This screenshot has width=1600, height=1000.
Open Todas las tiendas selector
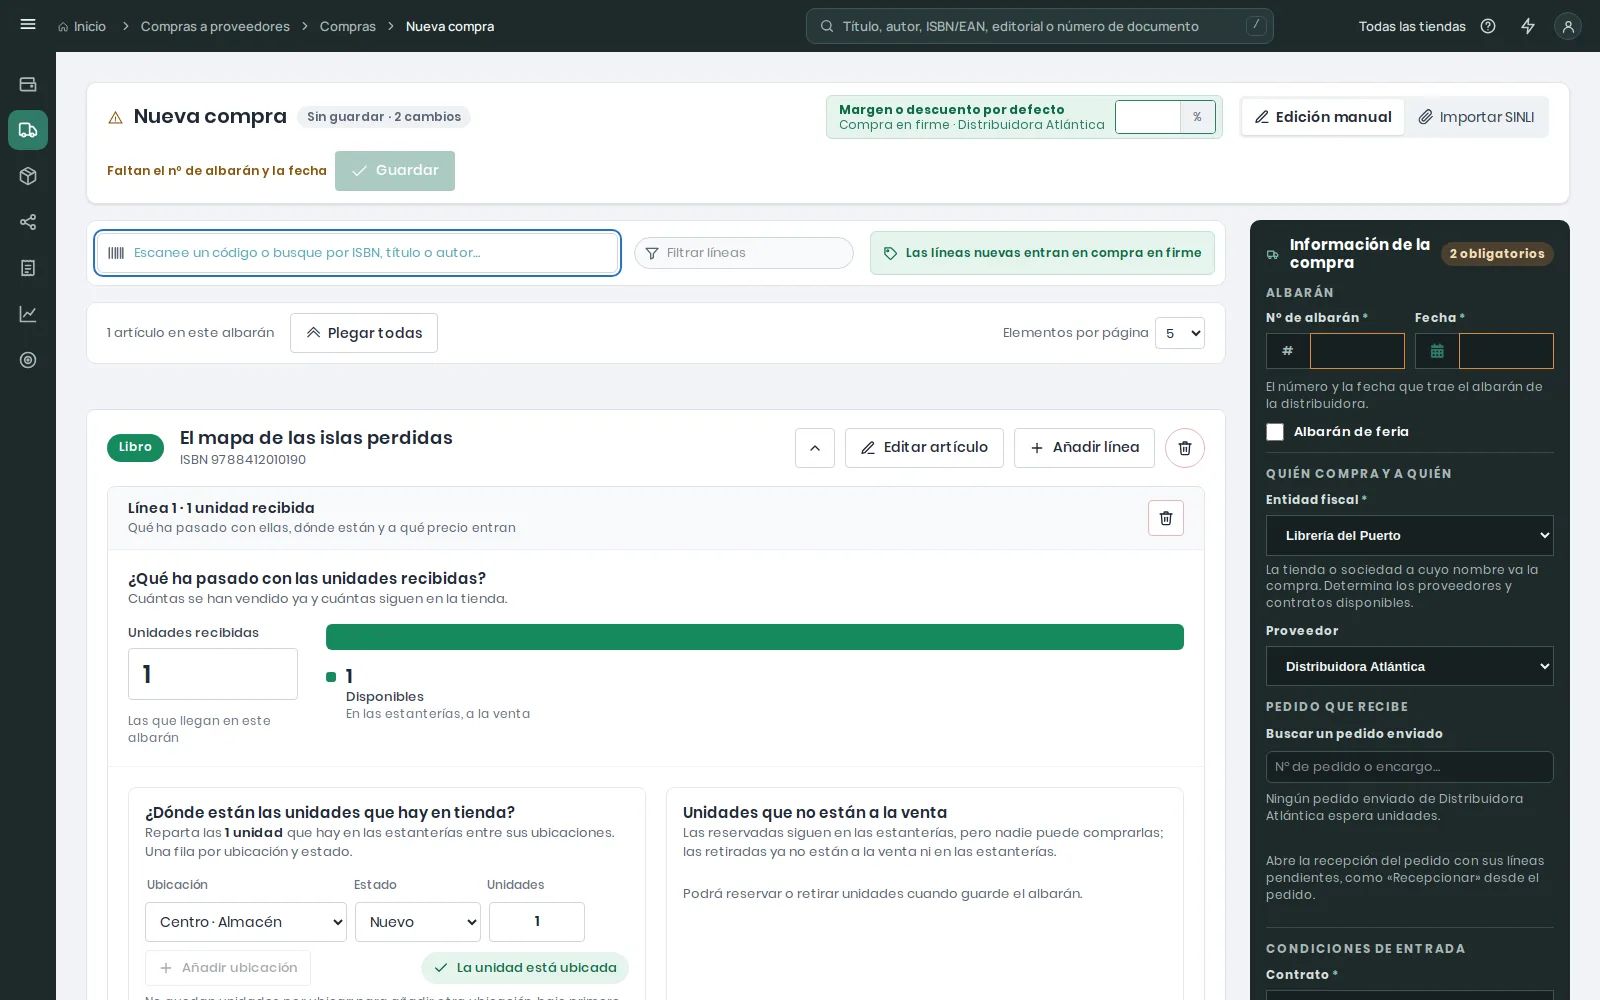pos(1412,26)
